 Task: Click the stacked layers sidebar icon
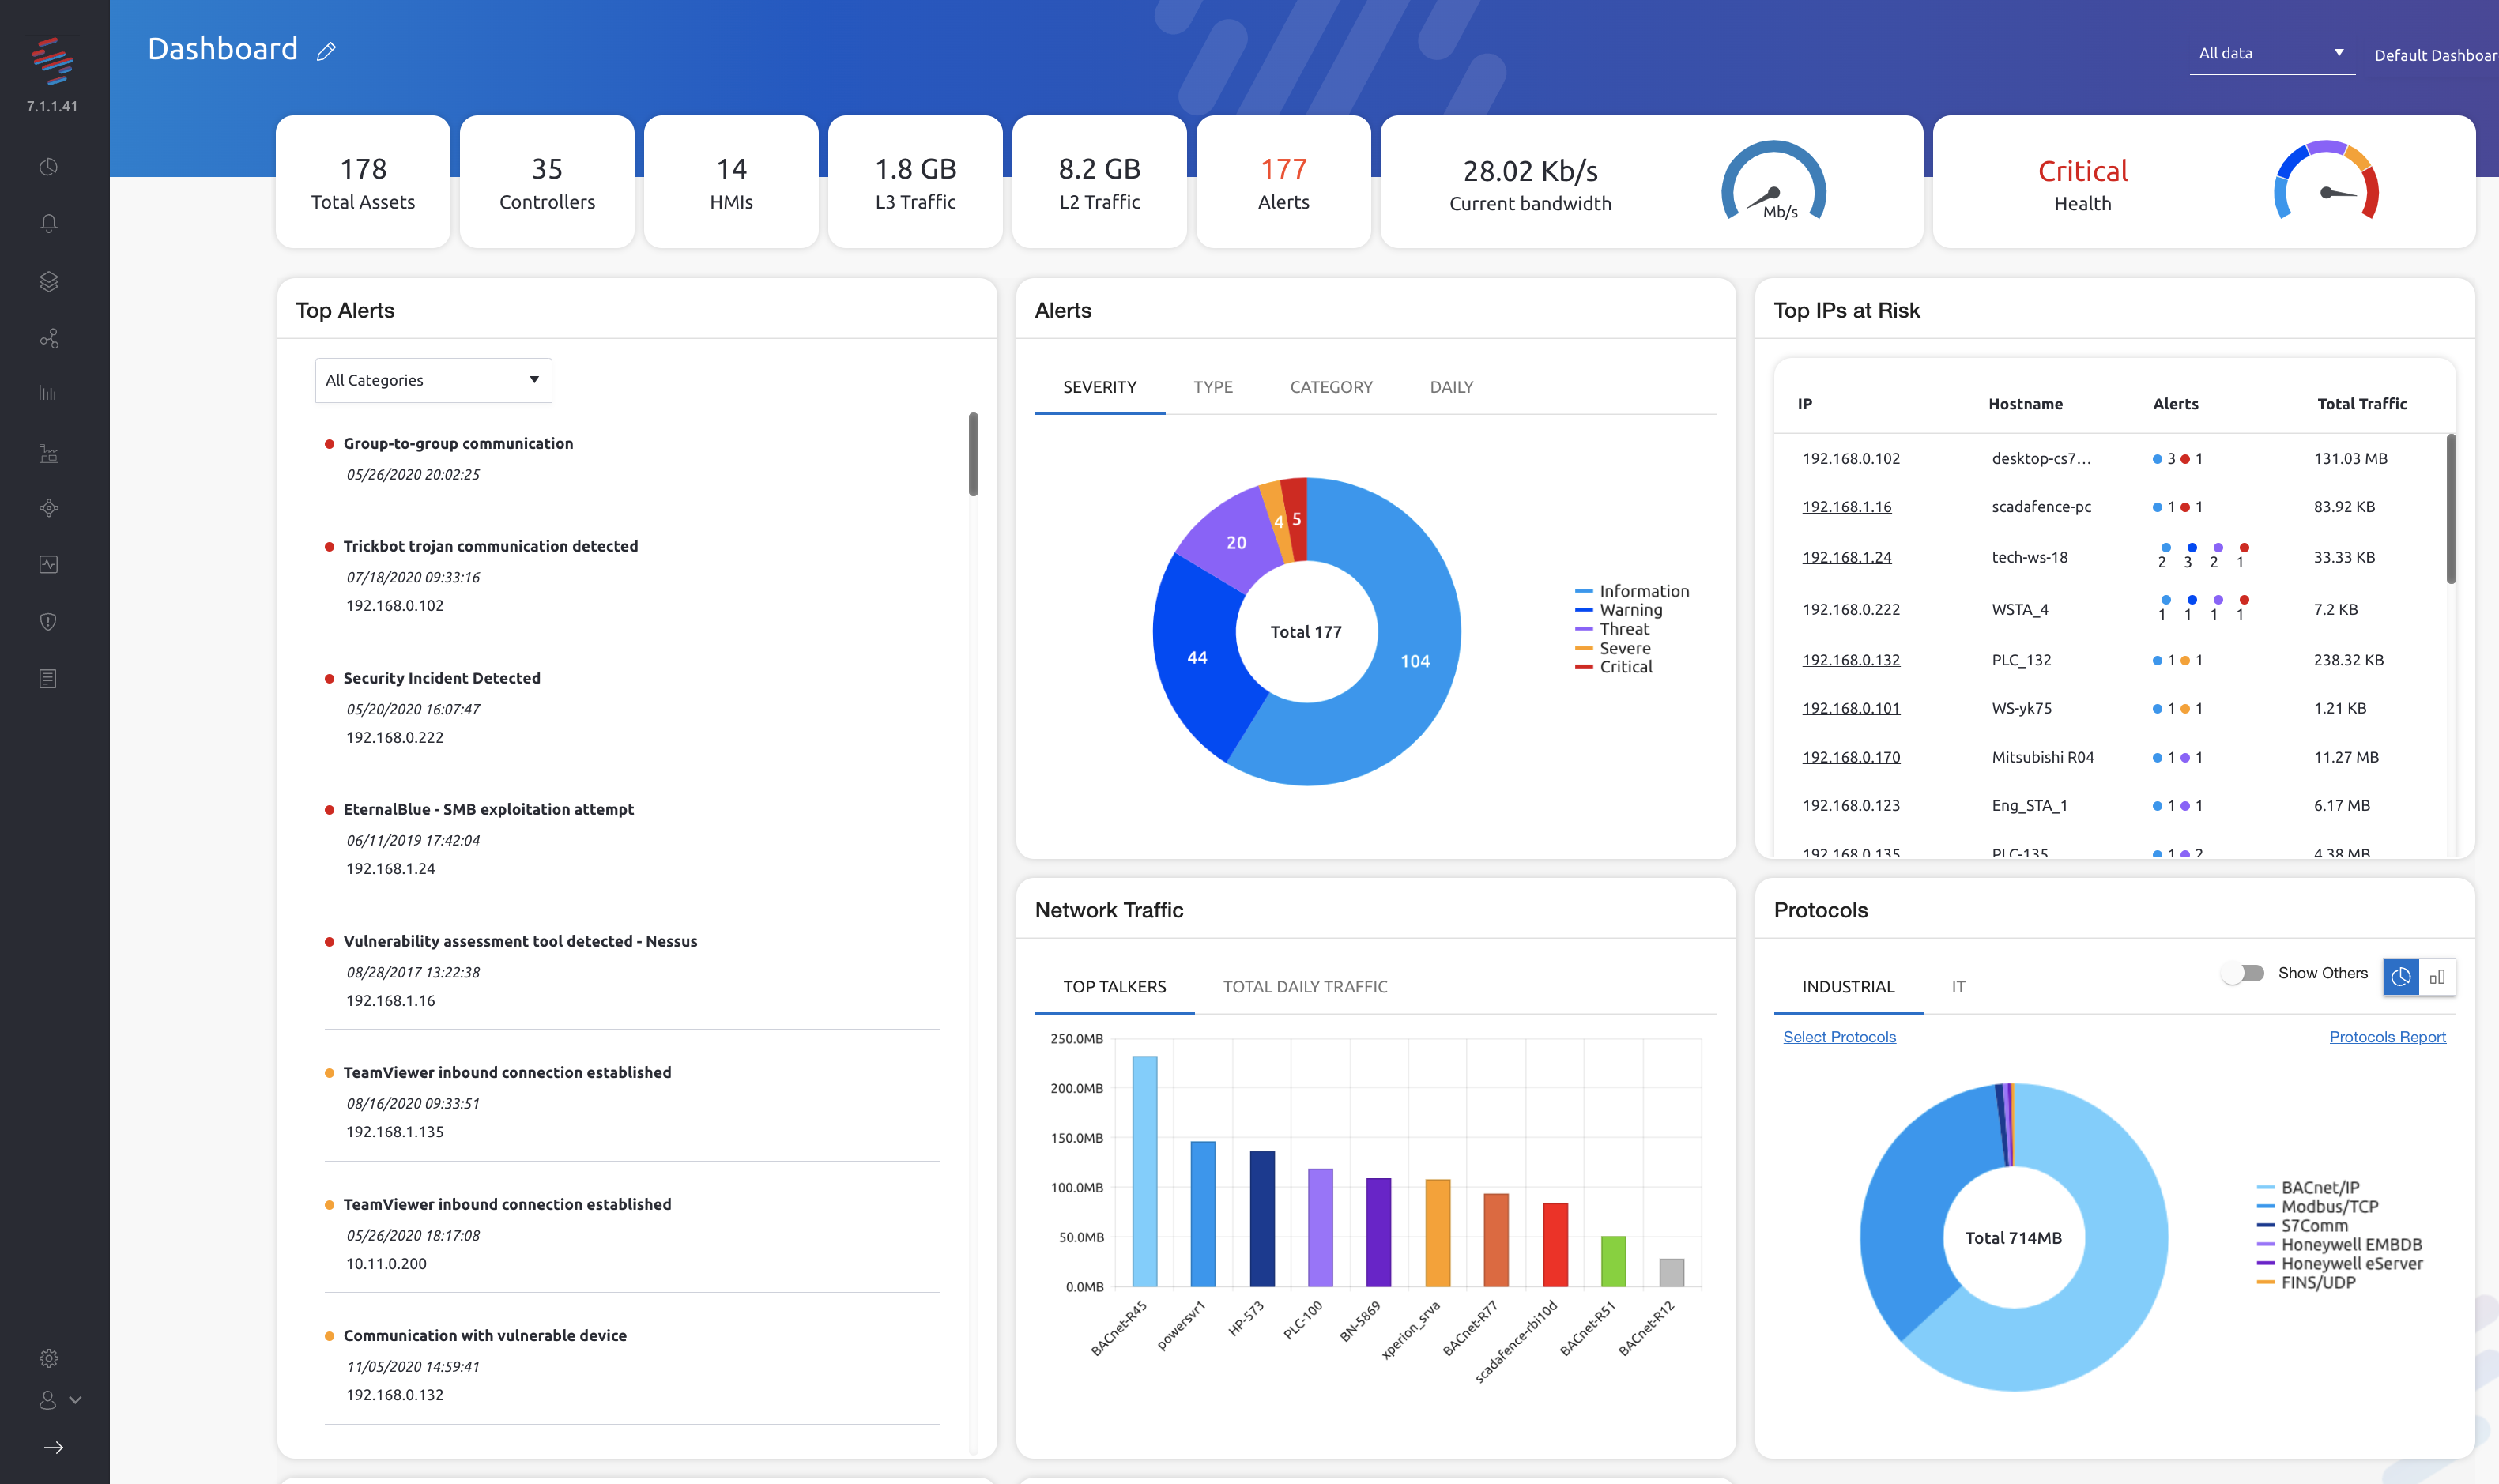(x=48, y=282)
